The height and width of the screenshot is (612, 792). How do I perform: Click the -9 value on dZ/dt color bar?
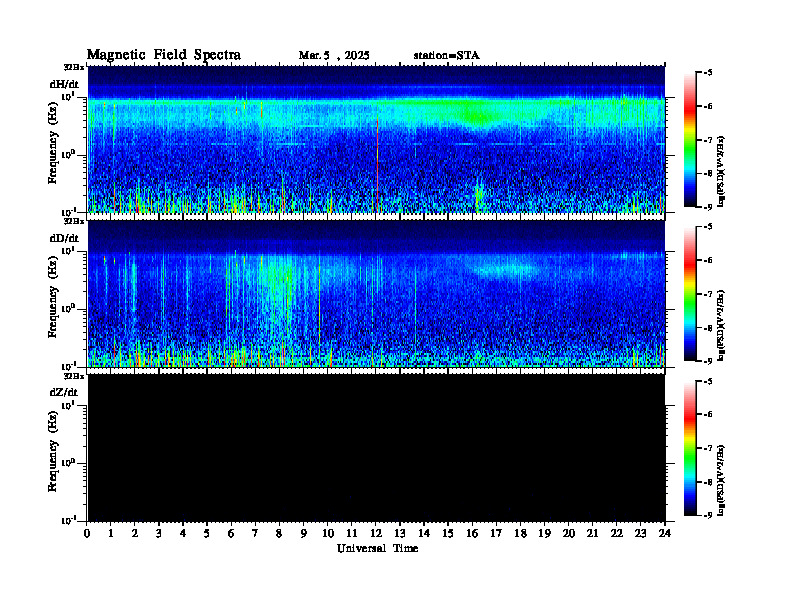point(709,515)
